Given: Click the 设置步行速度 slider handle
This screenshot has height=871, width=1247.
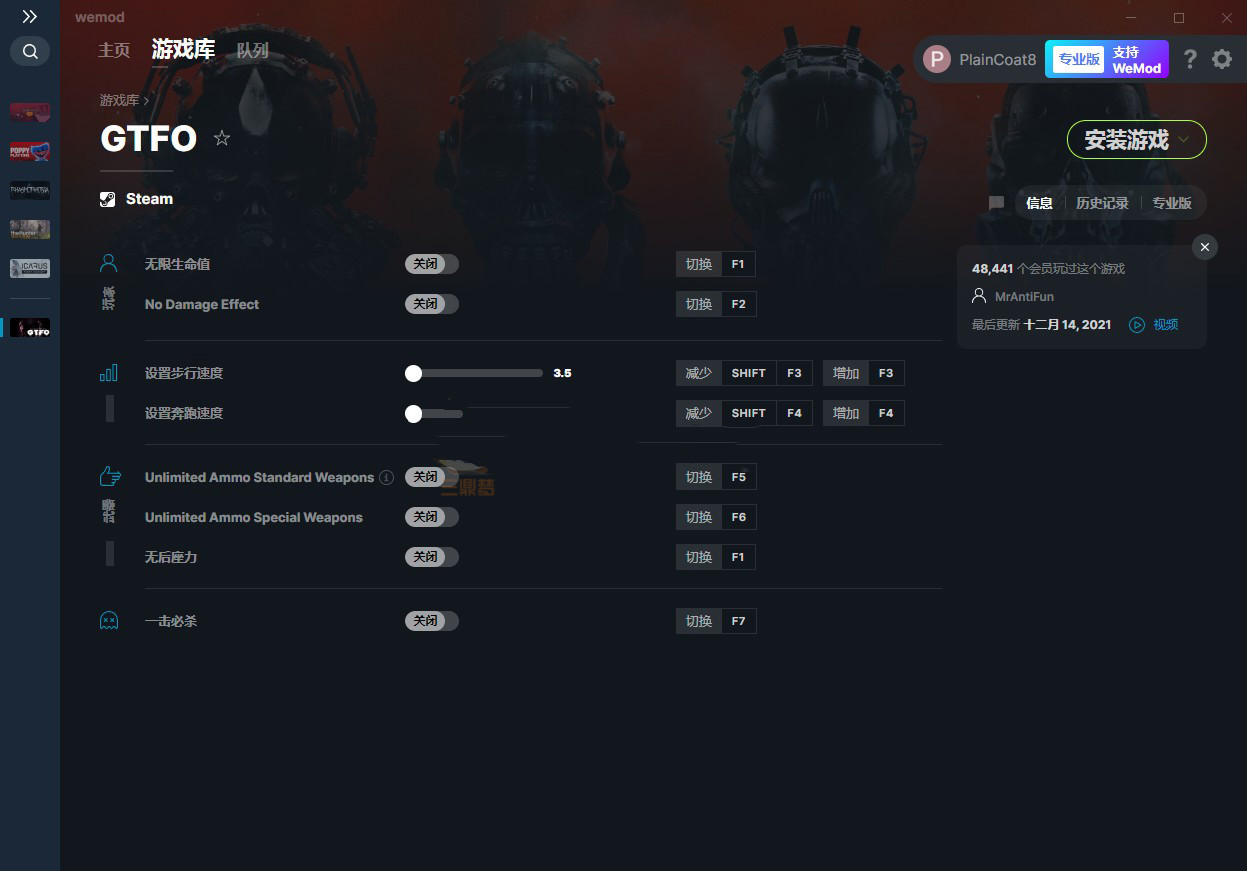Looking at the screenshot, I should coord(413,373).
